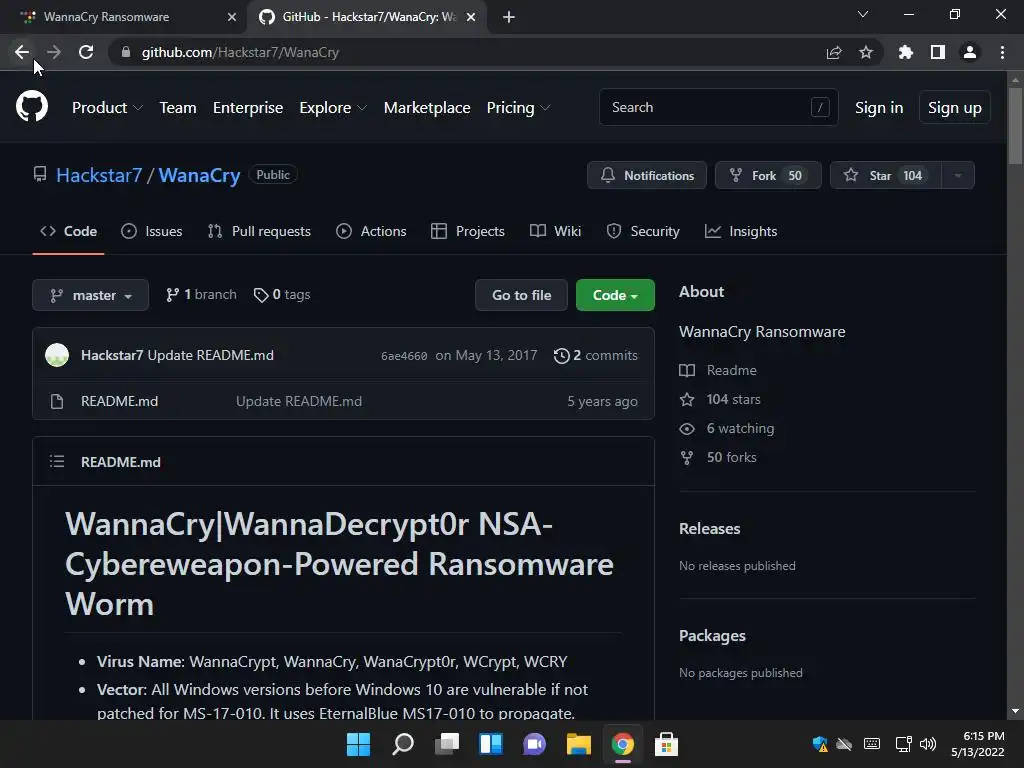
Task: Open the Insights tab
Action: point(741,231)
